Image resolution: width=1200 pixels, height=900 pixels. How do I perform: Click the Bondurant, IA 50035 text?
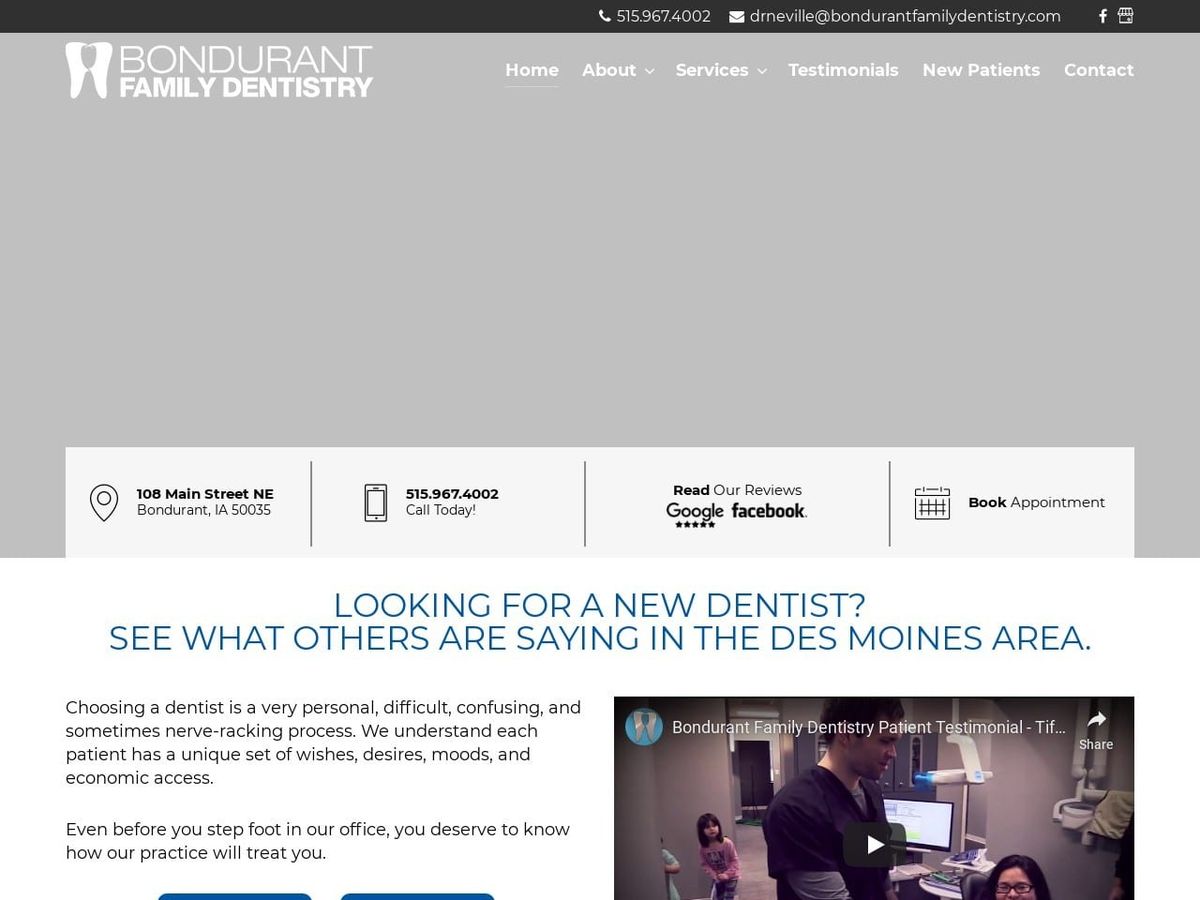[204, 510]
